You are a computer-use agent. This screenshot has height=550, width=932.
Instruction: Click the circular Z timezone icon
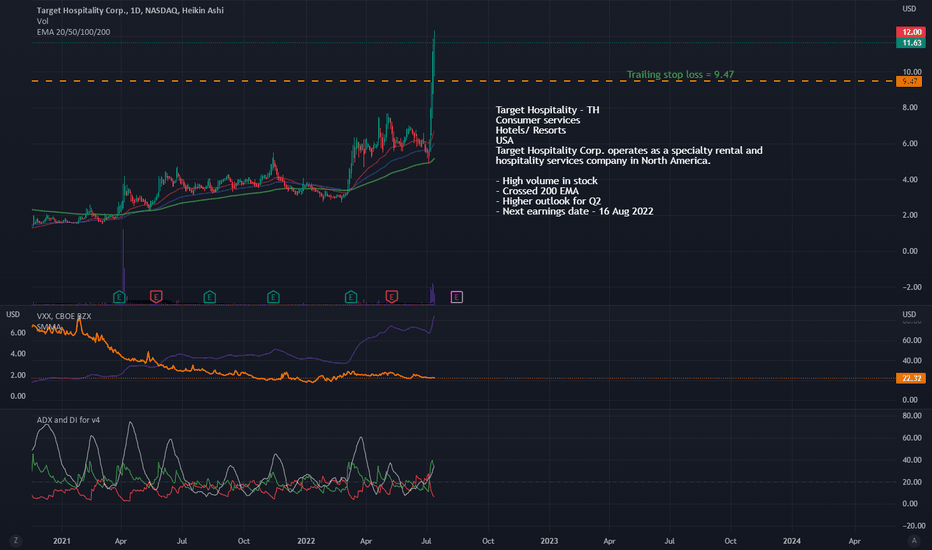[15, 540]
